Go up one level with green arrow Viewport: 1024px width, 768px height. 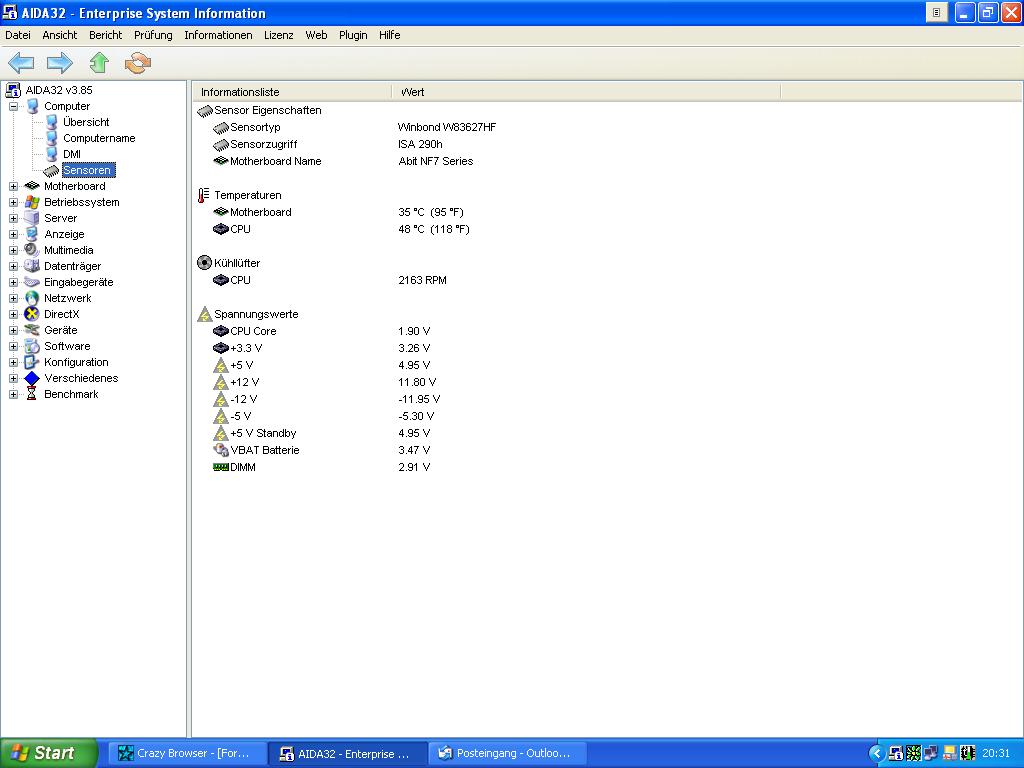tap(99, 63)
